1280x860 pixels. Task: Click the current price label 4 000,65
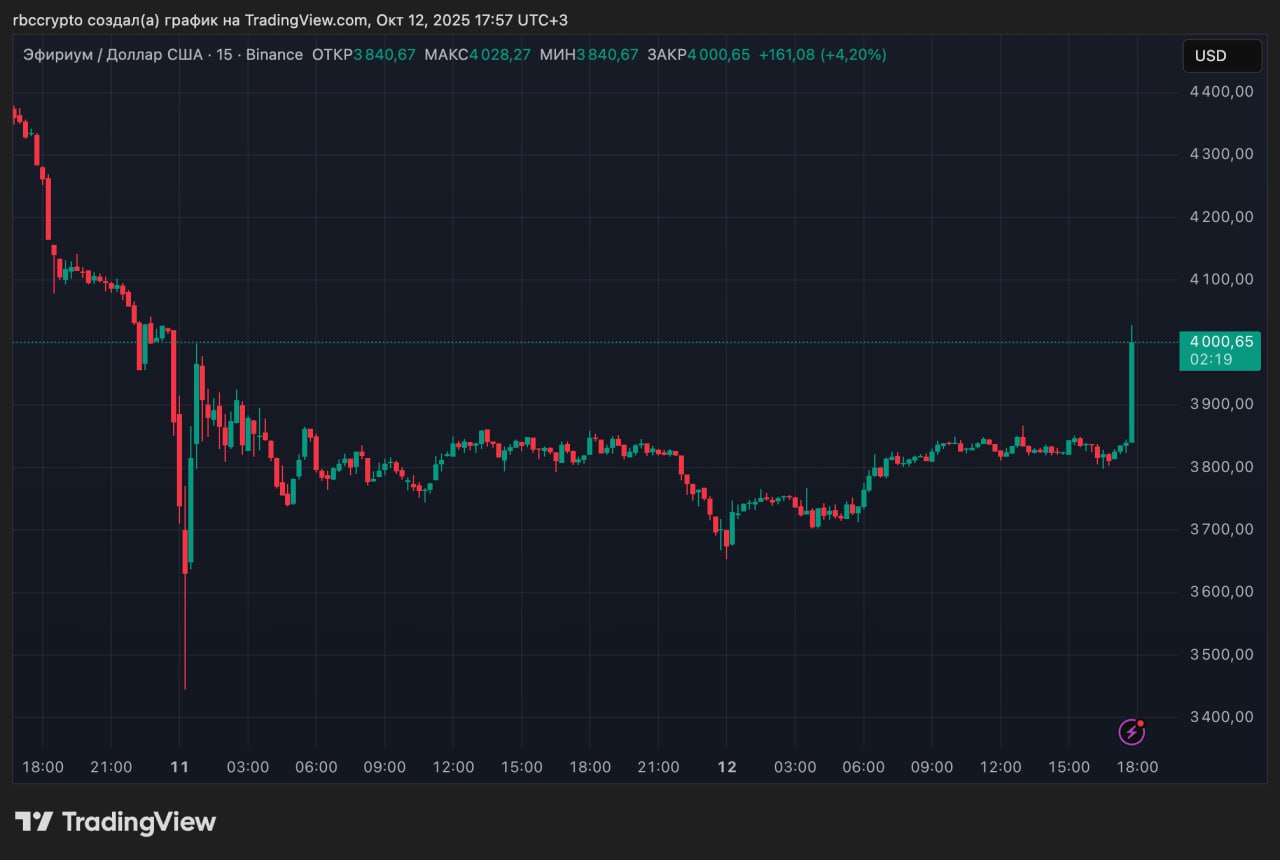[1219, 342]
